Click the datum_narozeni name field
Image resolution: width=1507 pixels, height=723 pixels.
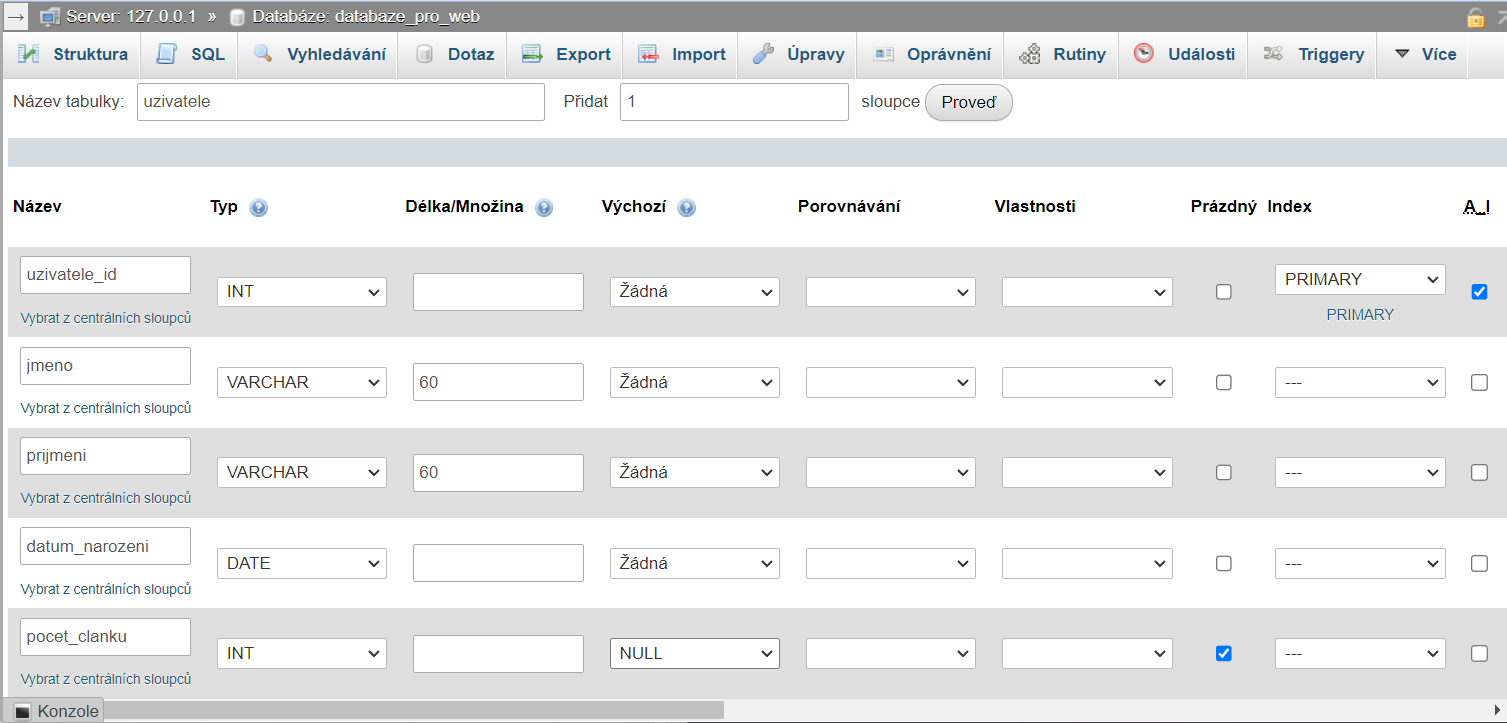pos(105,546)
